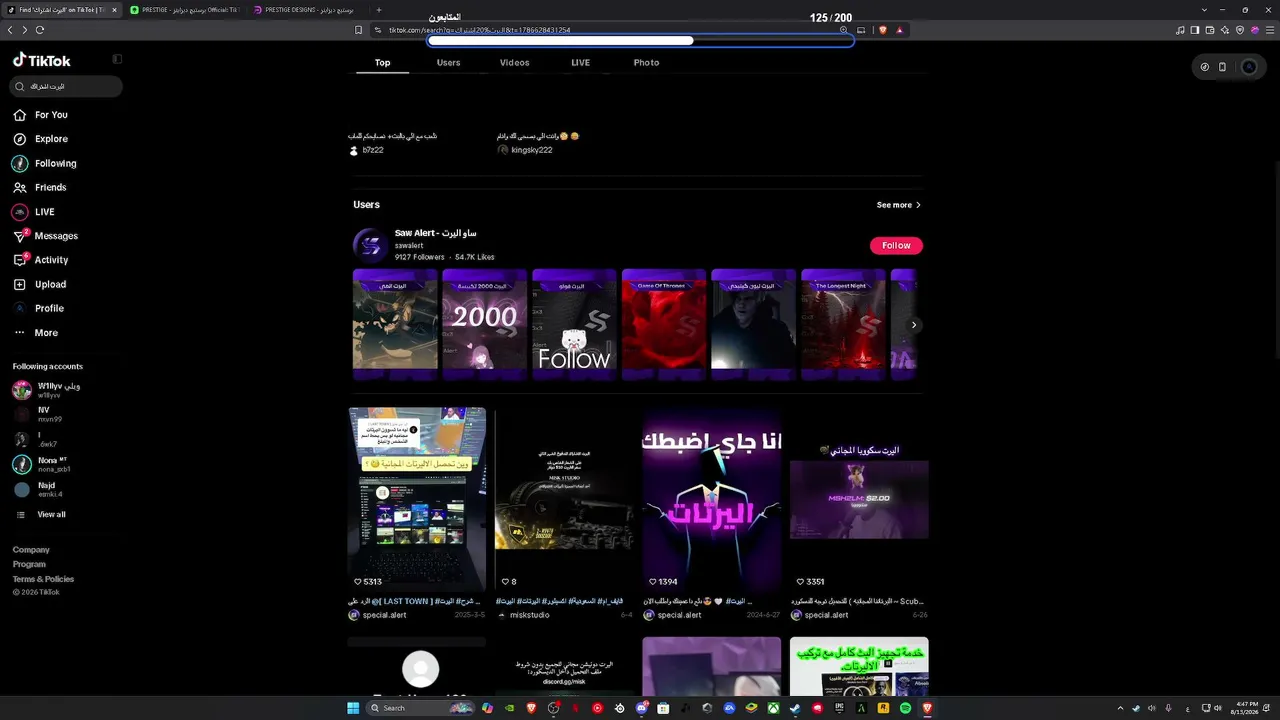Open Steam from the taskbar
The image size is (1280, 720).
[795, 708]
